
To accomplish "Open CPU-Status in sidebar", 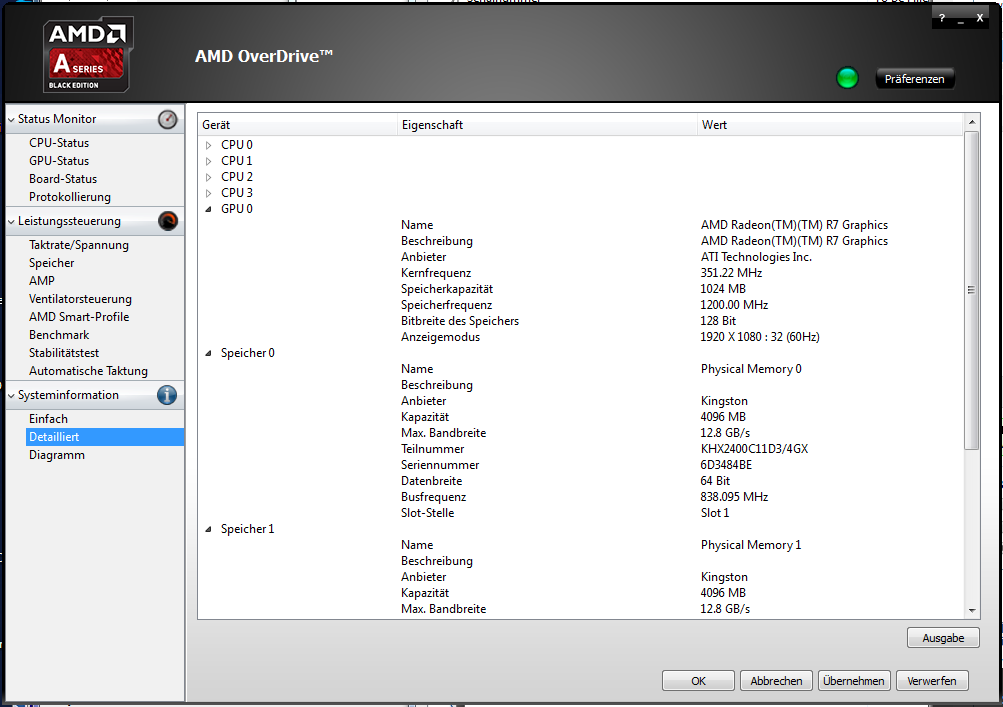I will pyautogui.click(x=59, y=143).
